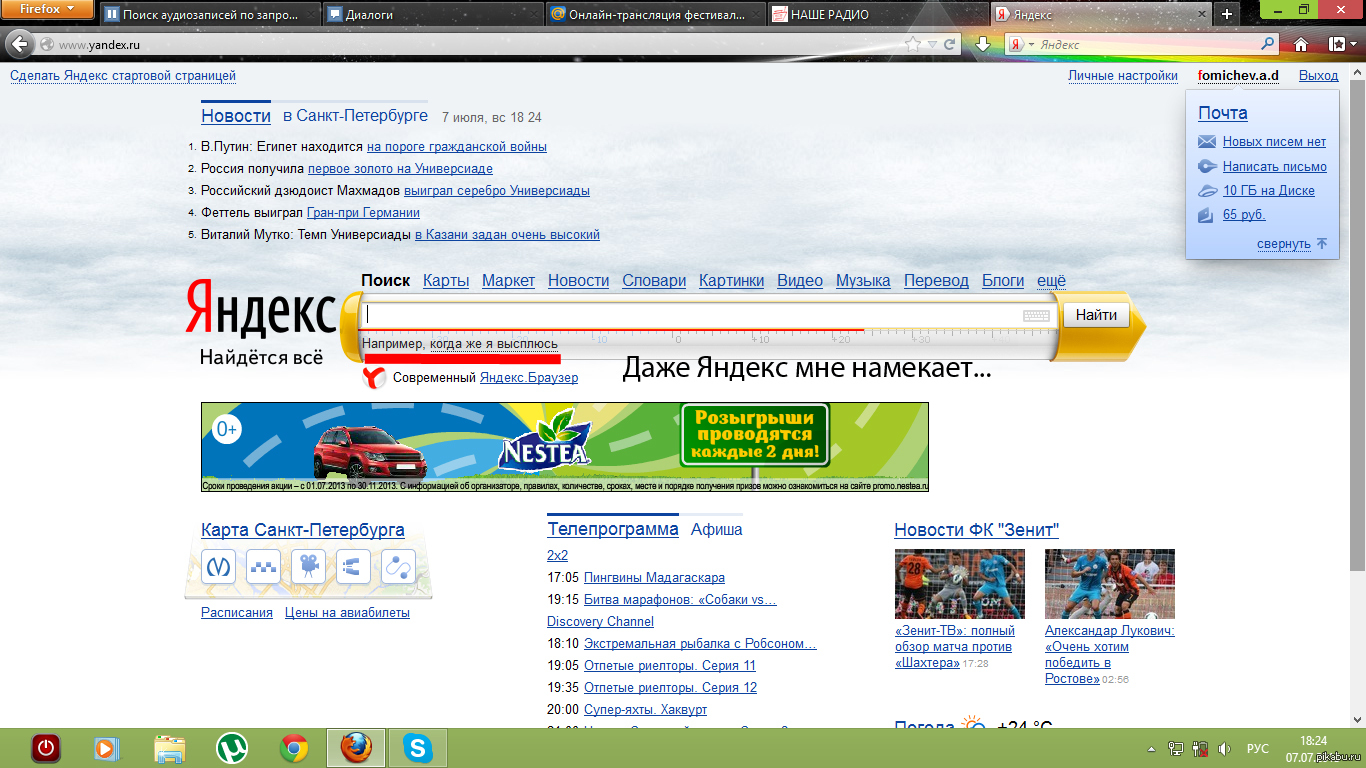
Task: Click the fomichev.a.d username
Action: (1238, 76)
